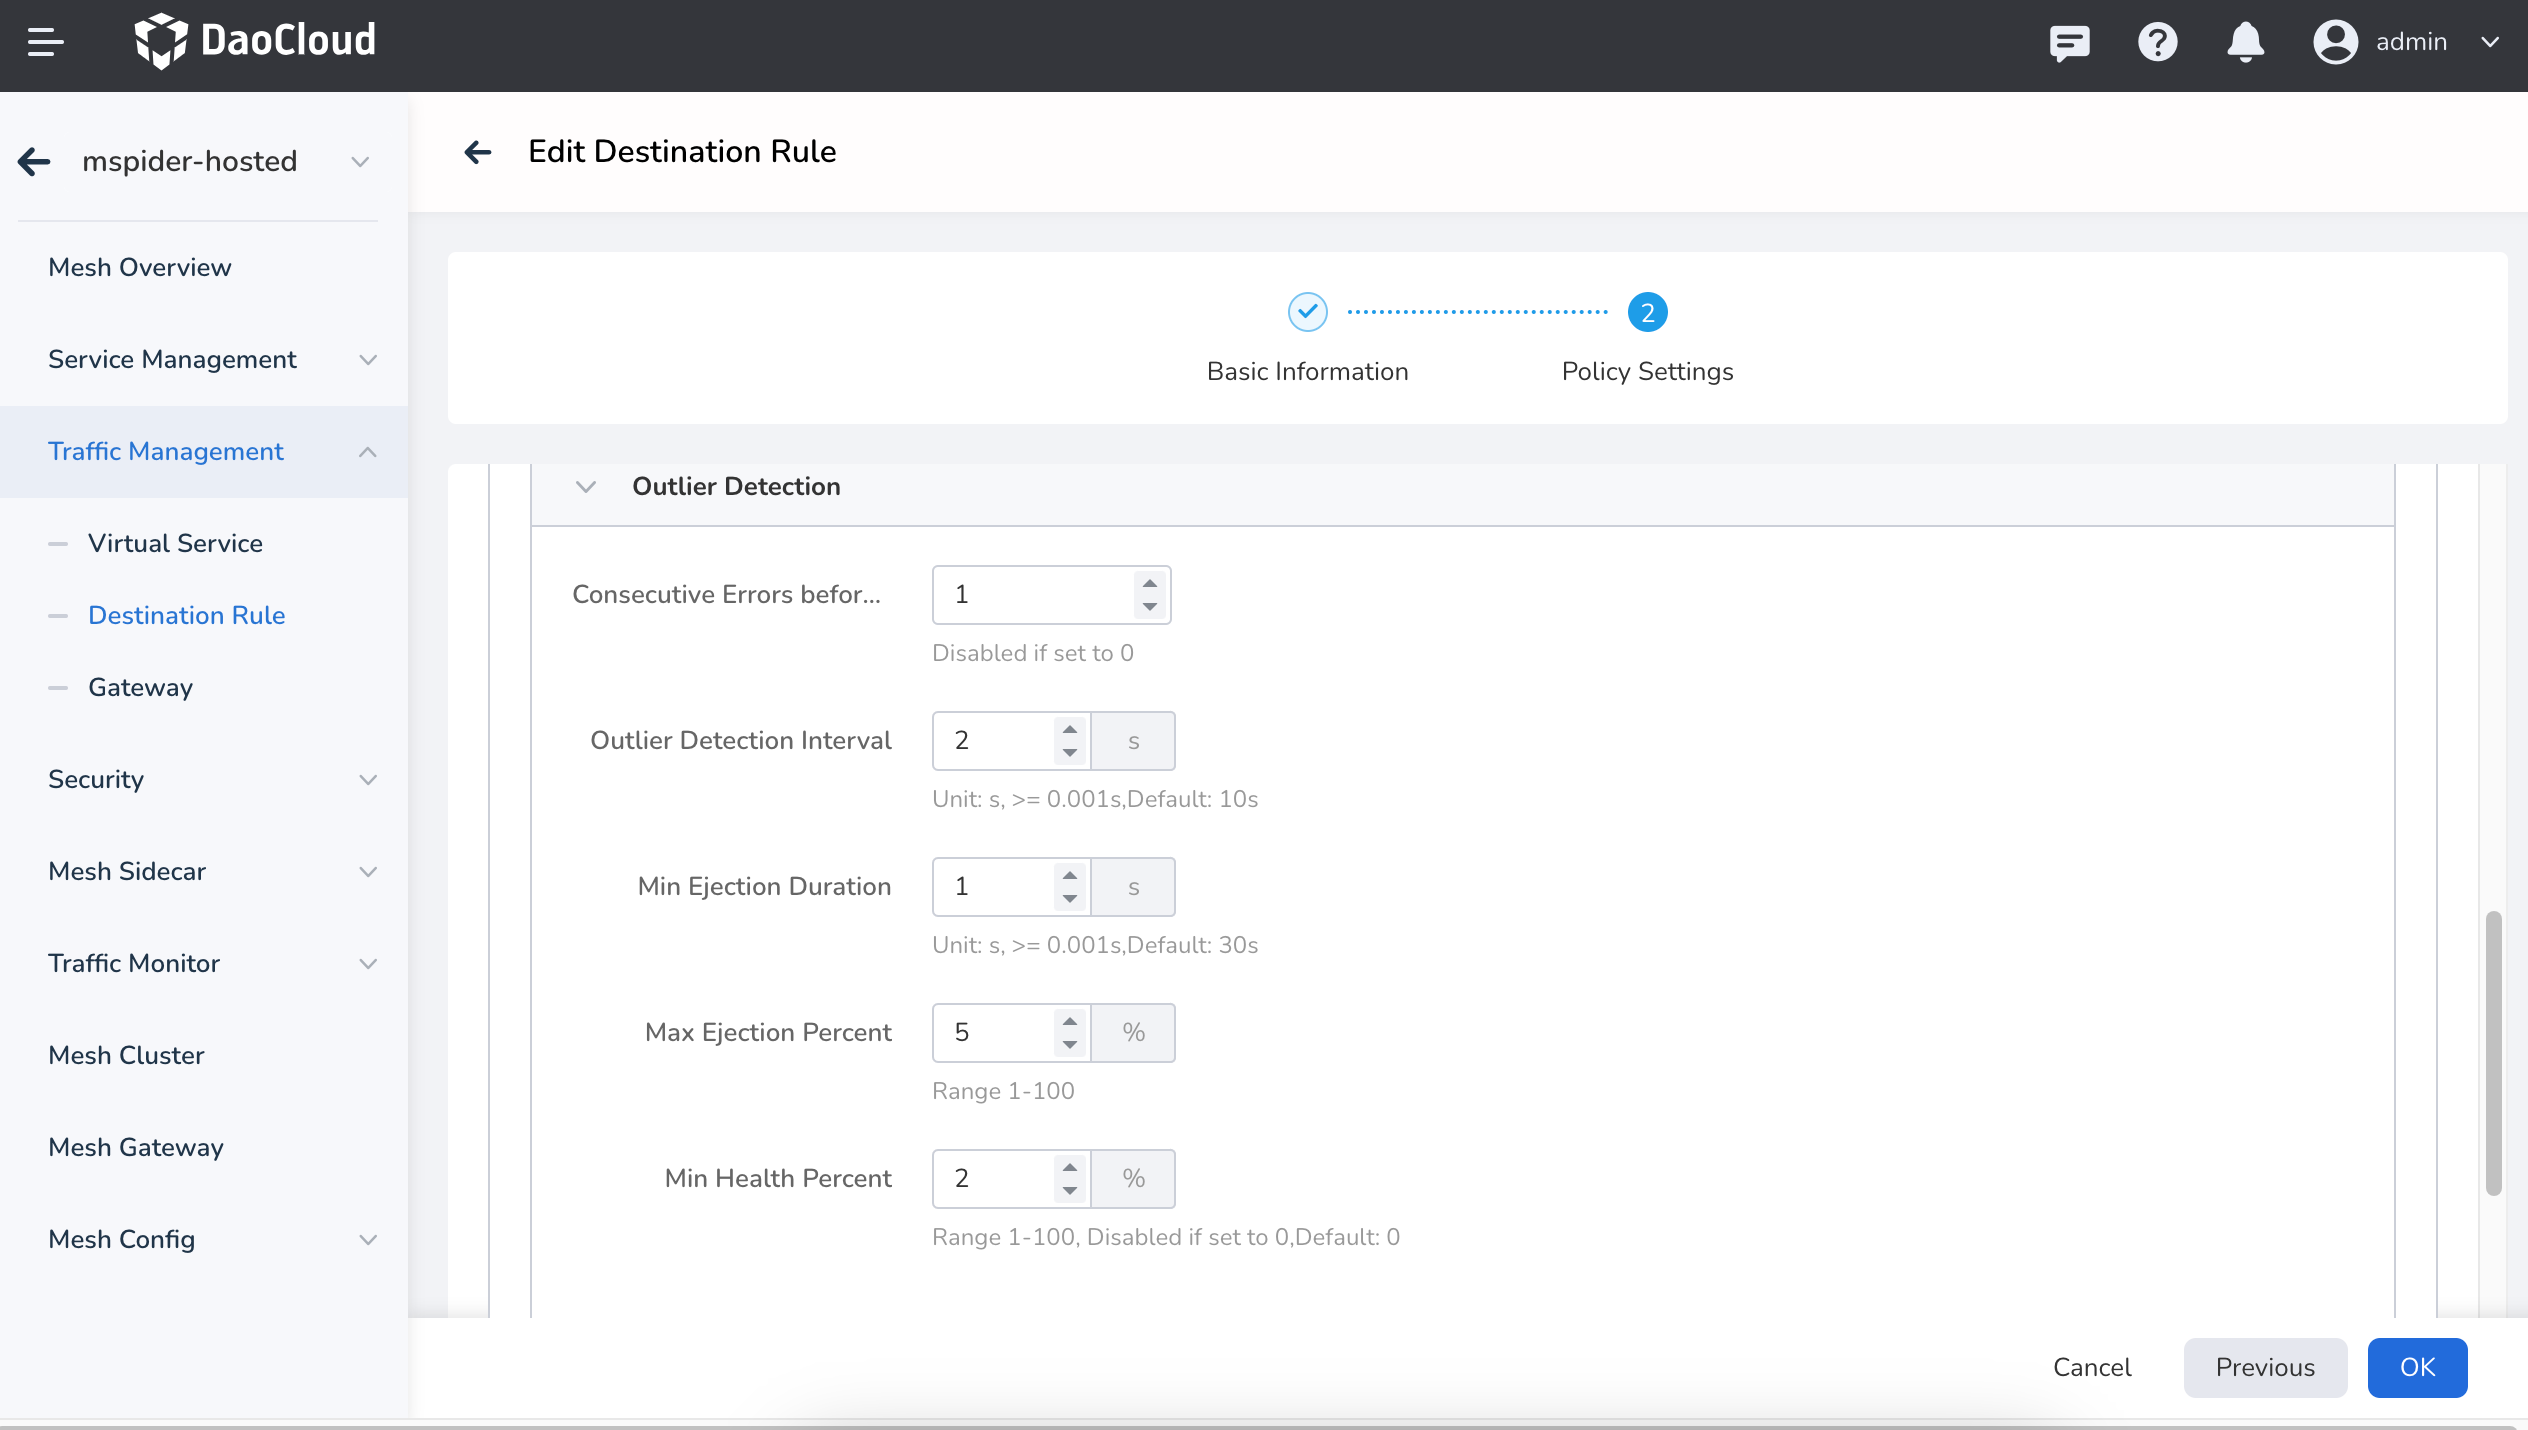Collapse the Outlier Detection section

586,487
